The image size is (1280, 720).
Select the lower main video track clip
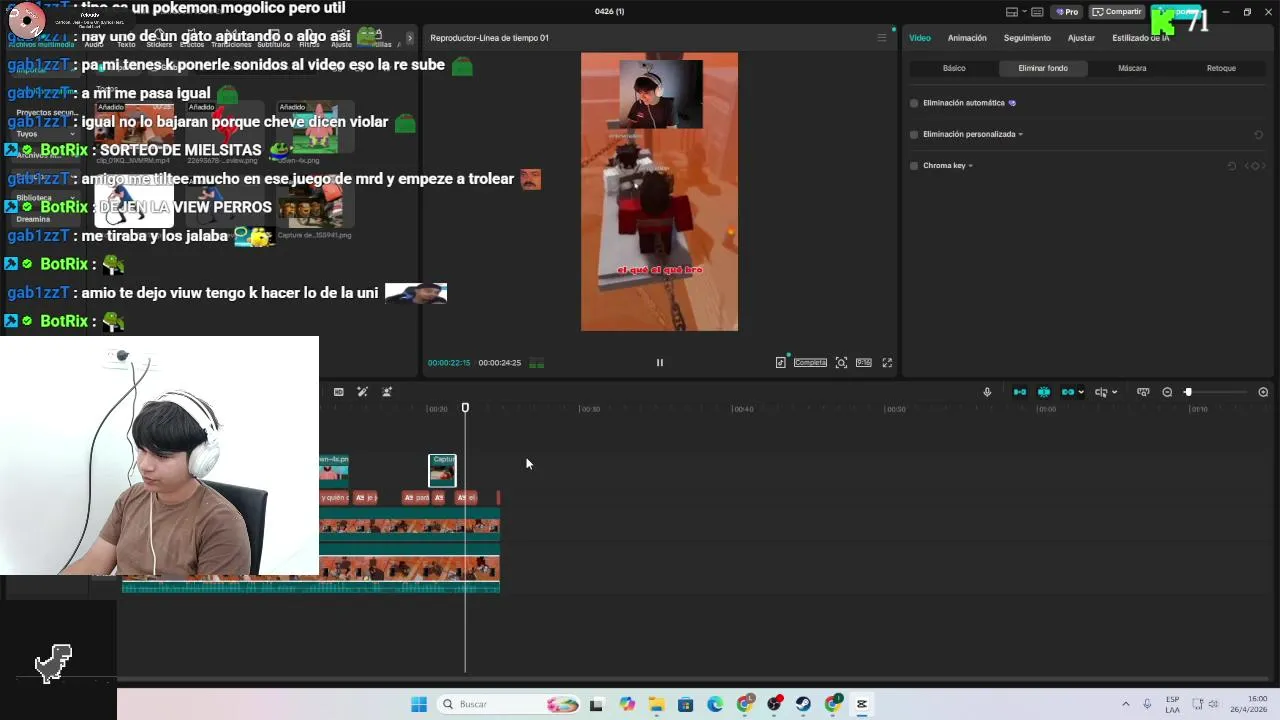coord(409,569)
